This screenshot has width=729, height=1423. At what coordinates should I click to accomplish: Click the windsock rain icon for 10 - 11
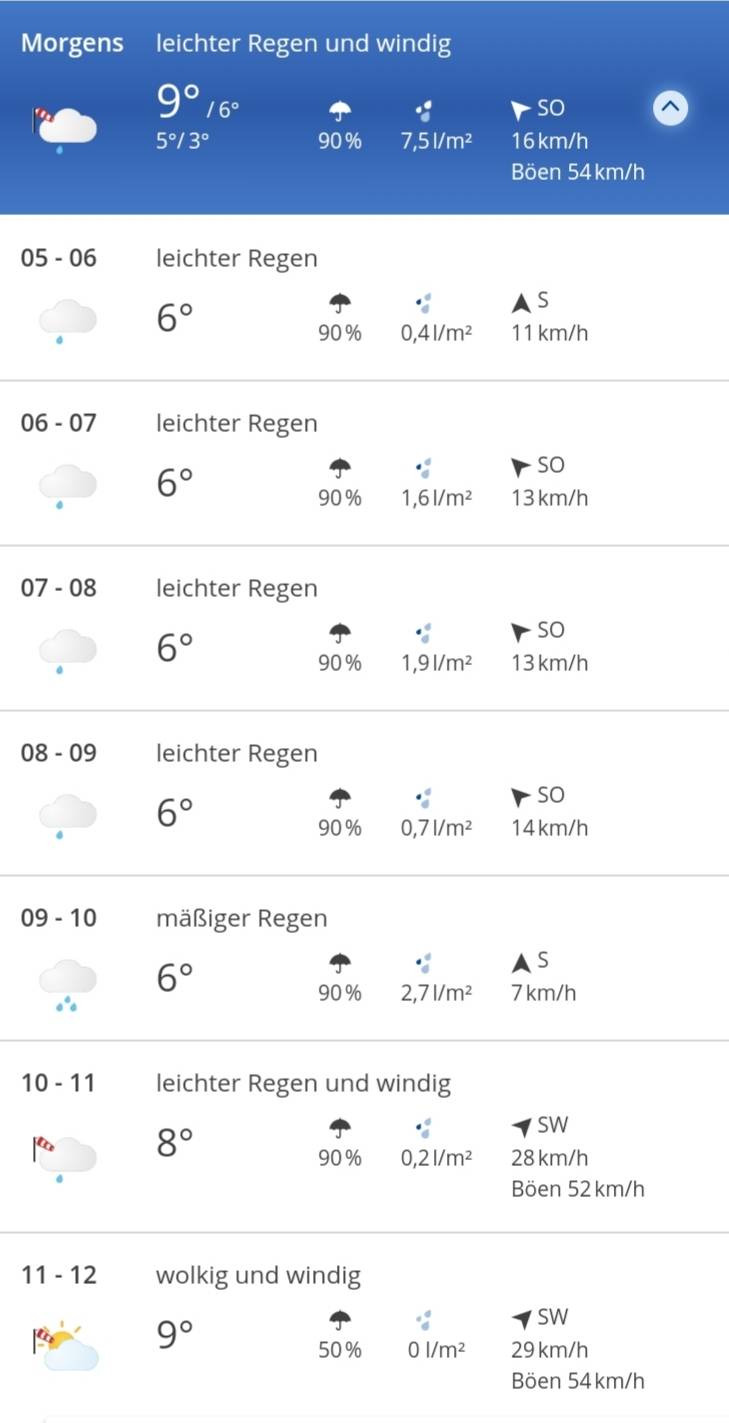coord(67,1156)
